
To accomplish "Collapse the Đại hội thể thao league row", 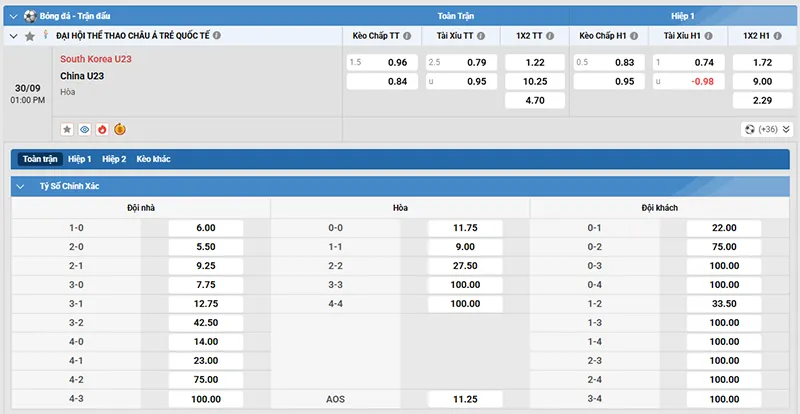I will [14, 36].
